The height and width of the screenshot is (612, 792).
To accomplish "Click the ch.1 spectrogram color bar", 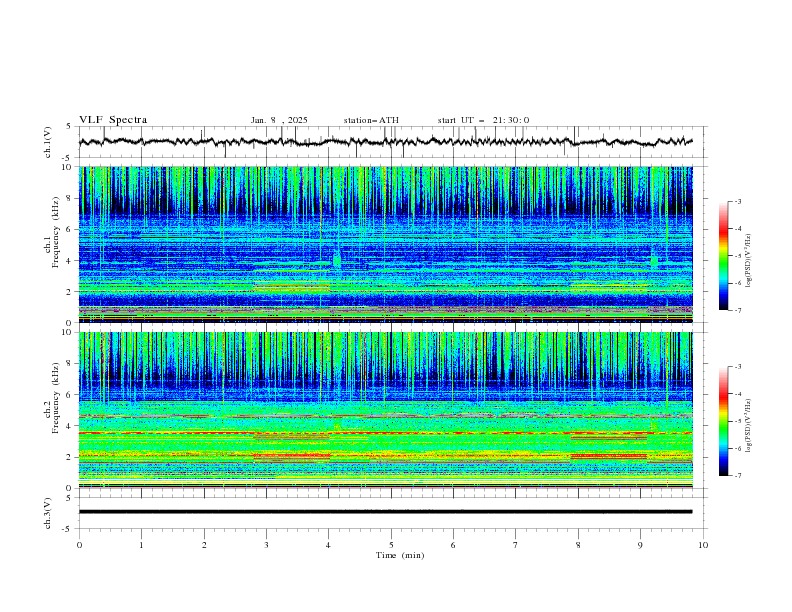I will pyautogui.click(x=723, y=256).
